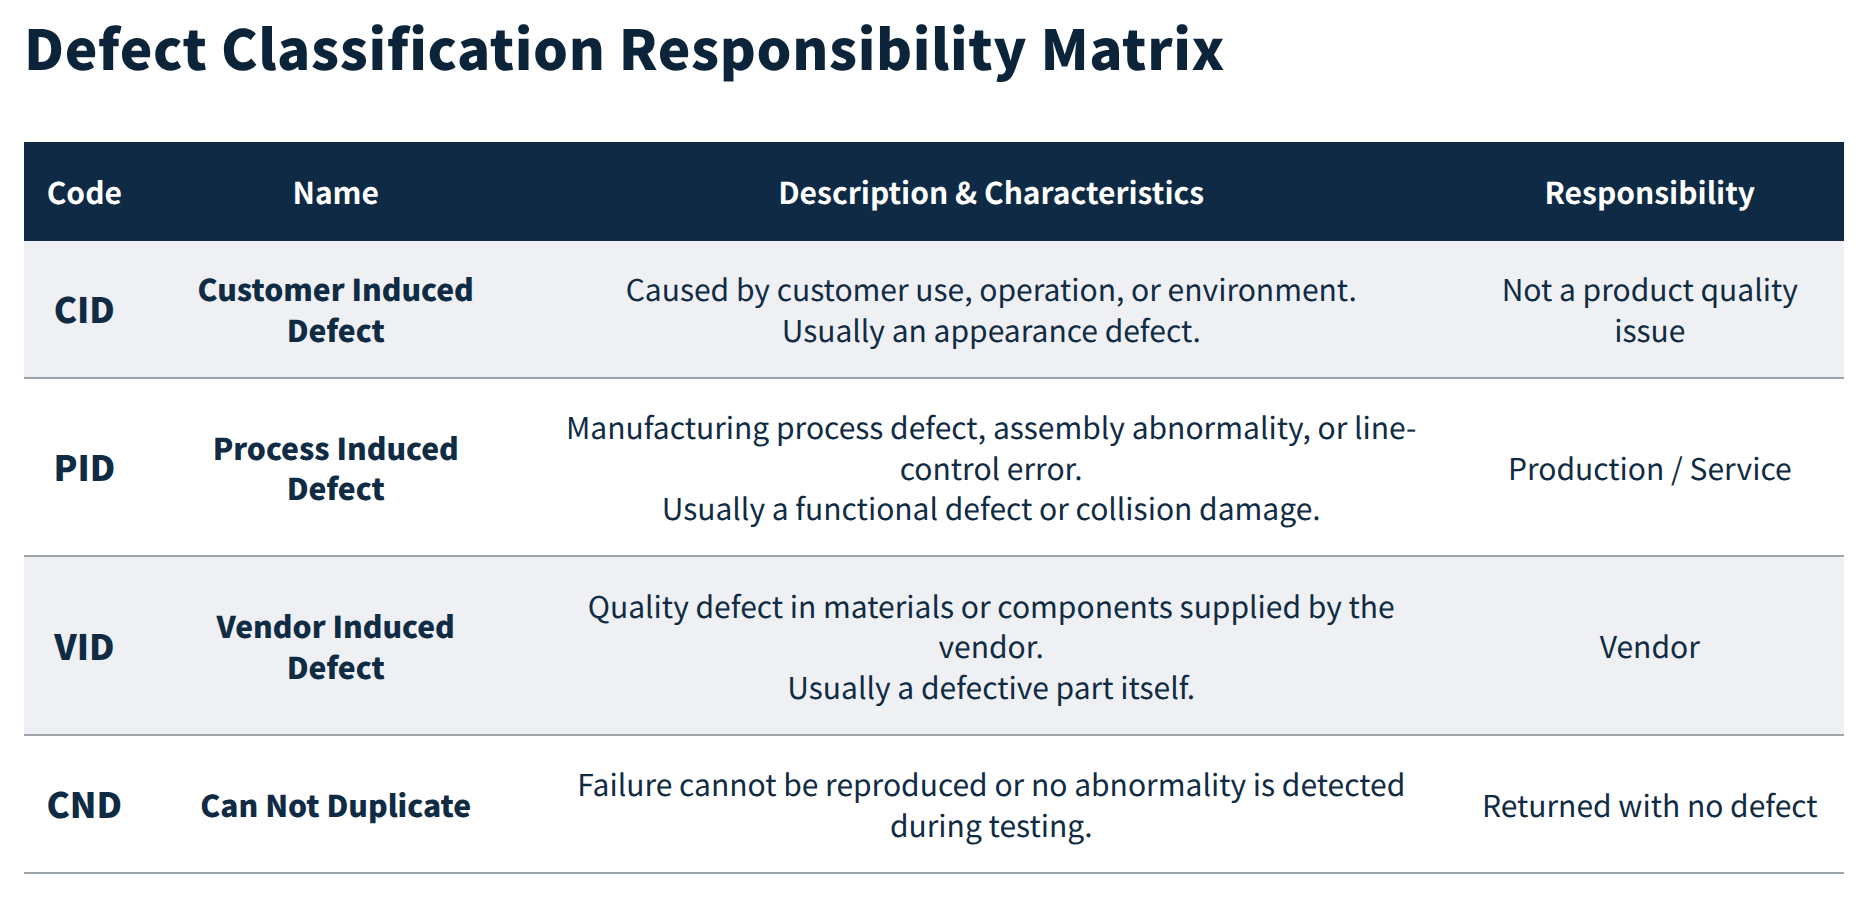Click the Vendor responsibility cell
Viewport: 1868px width, 898px height.
coord(1649,647)
